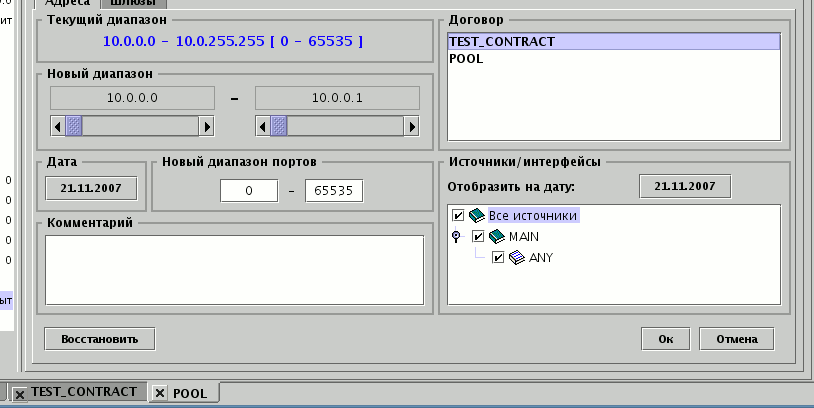The width and height of the screenshot is (814, 408).
Task: Toggle the Все источники checkbox
Action: [458, 216]
